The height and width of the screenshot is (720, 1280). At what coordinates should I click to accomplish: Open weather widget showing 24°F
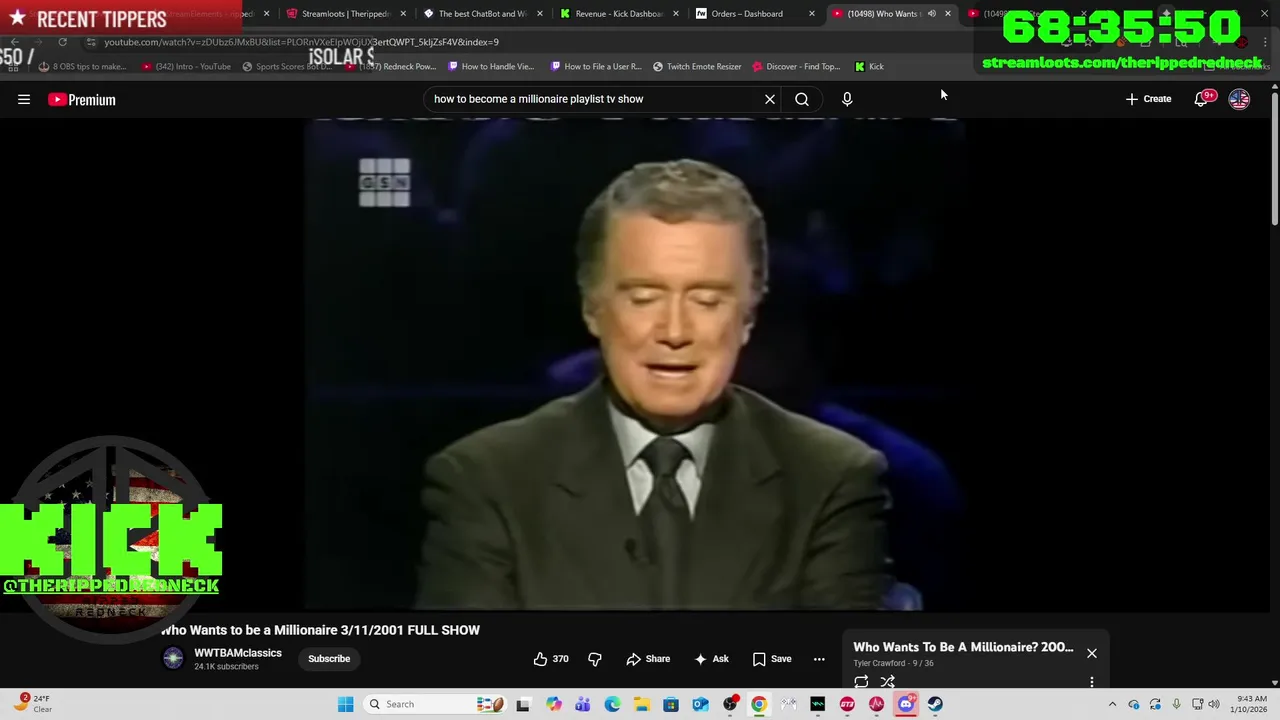(33, 704)
